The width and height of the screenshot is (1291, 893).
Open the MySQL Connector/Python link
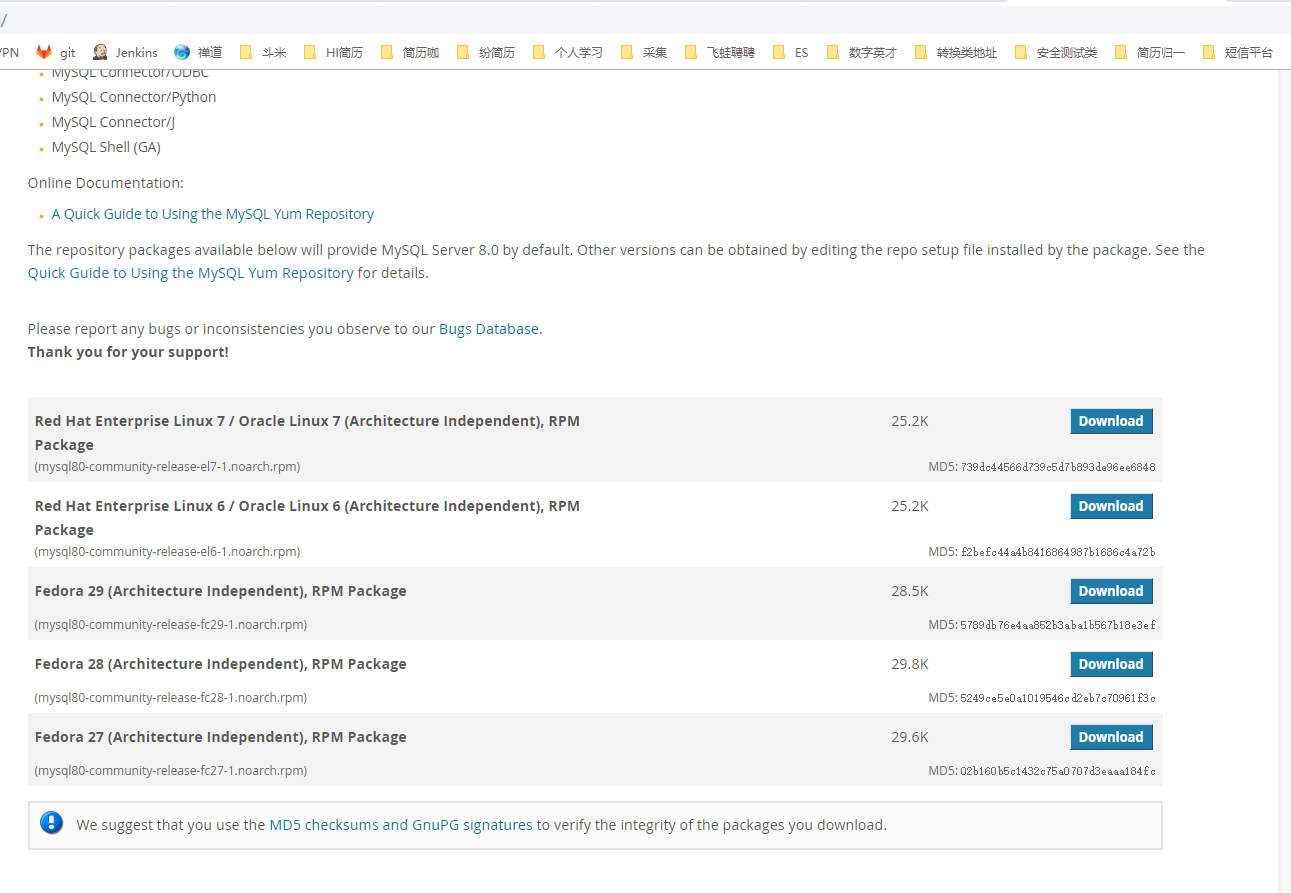(x=134, y=97)
